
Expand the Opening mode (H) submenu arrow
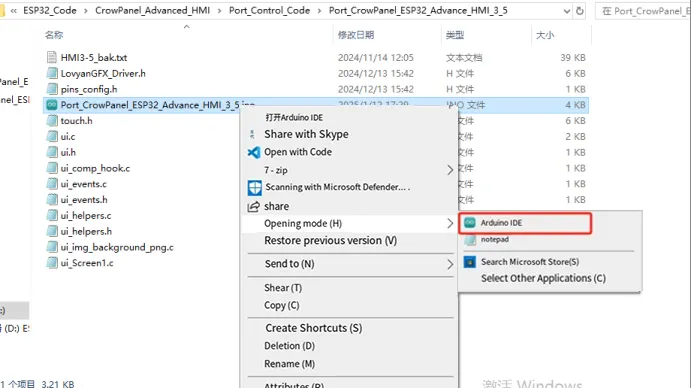point(450,223)
